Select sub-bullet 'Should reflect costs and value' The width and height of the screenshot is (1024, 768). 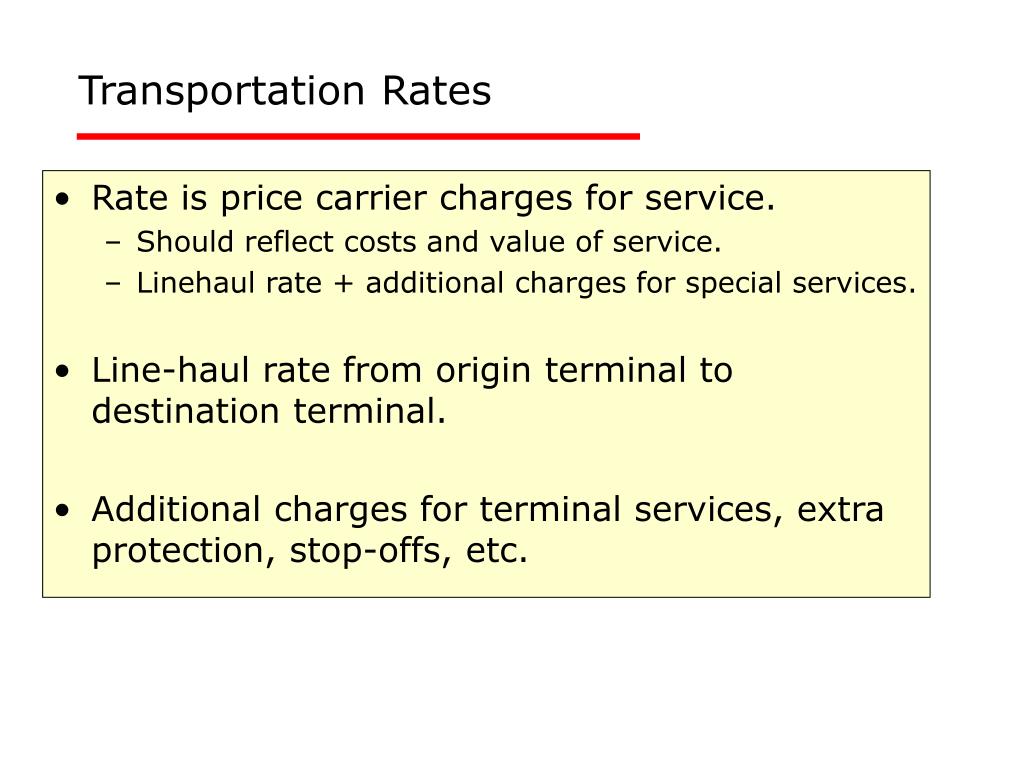(428, 242)
